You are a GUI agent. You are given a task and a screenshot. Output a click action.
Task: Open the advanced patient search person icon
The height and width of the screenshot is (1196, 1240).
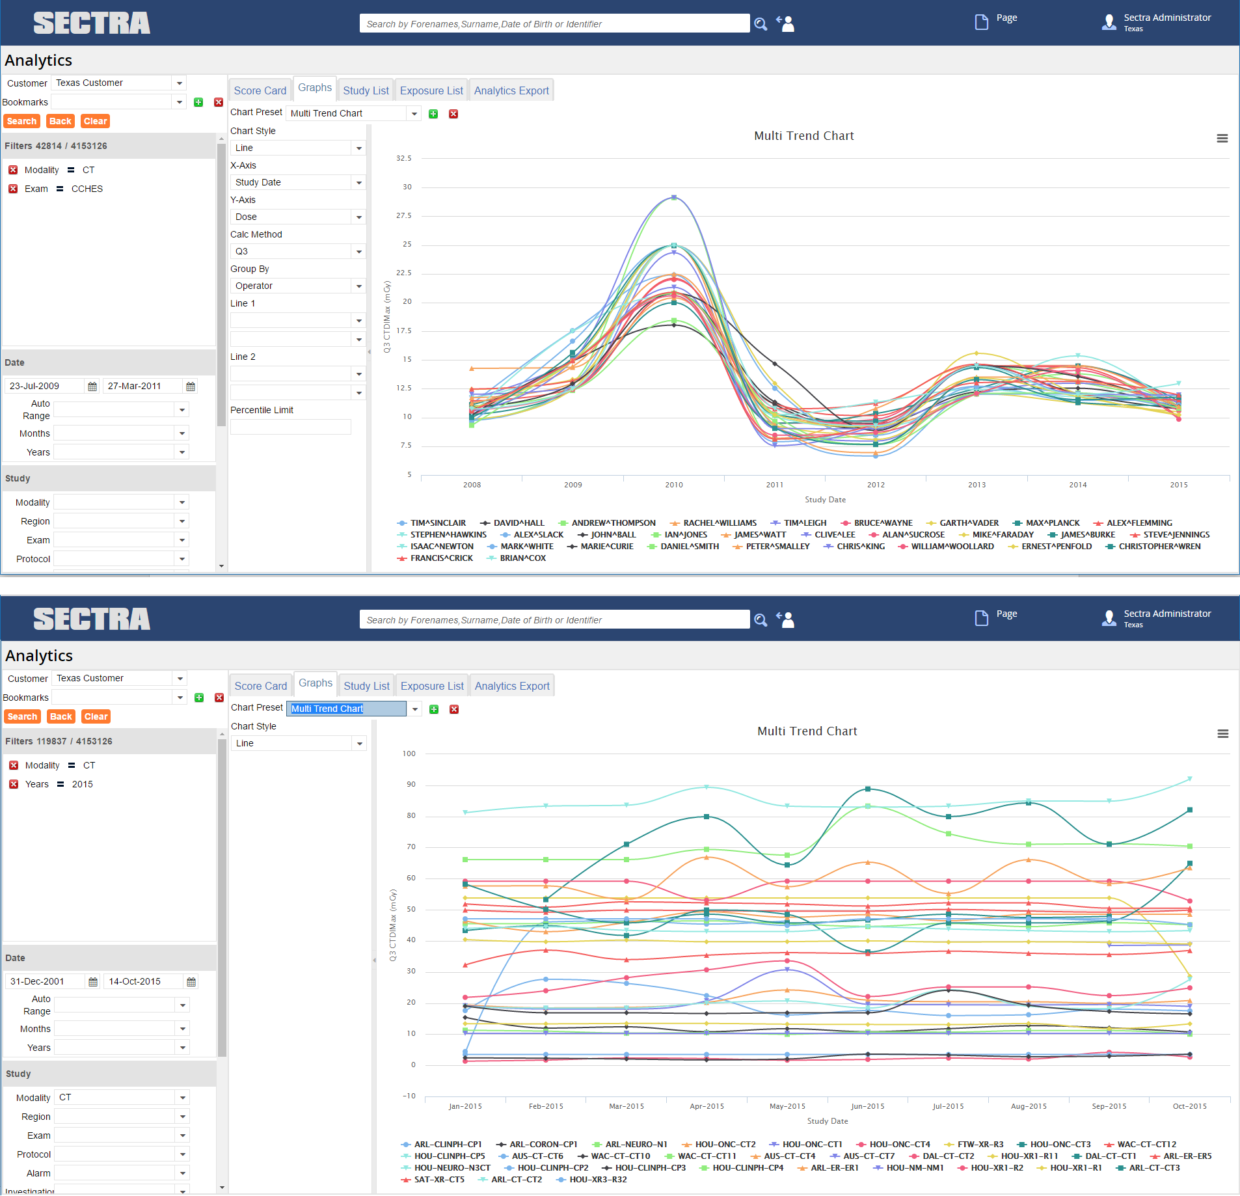784,23
